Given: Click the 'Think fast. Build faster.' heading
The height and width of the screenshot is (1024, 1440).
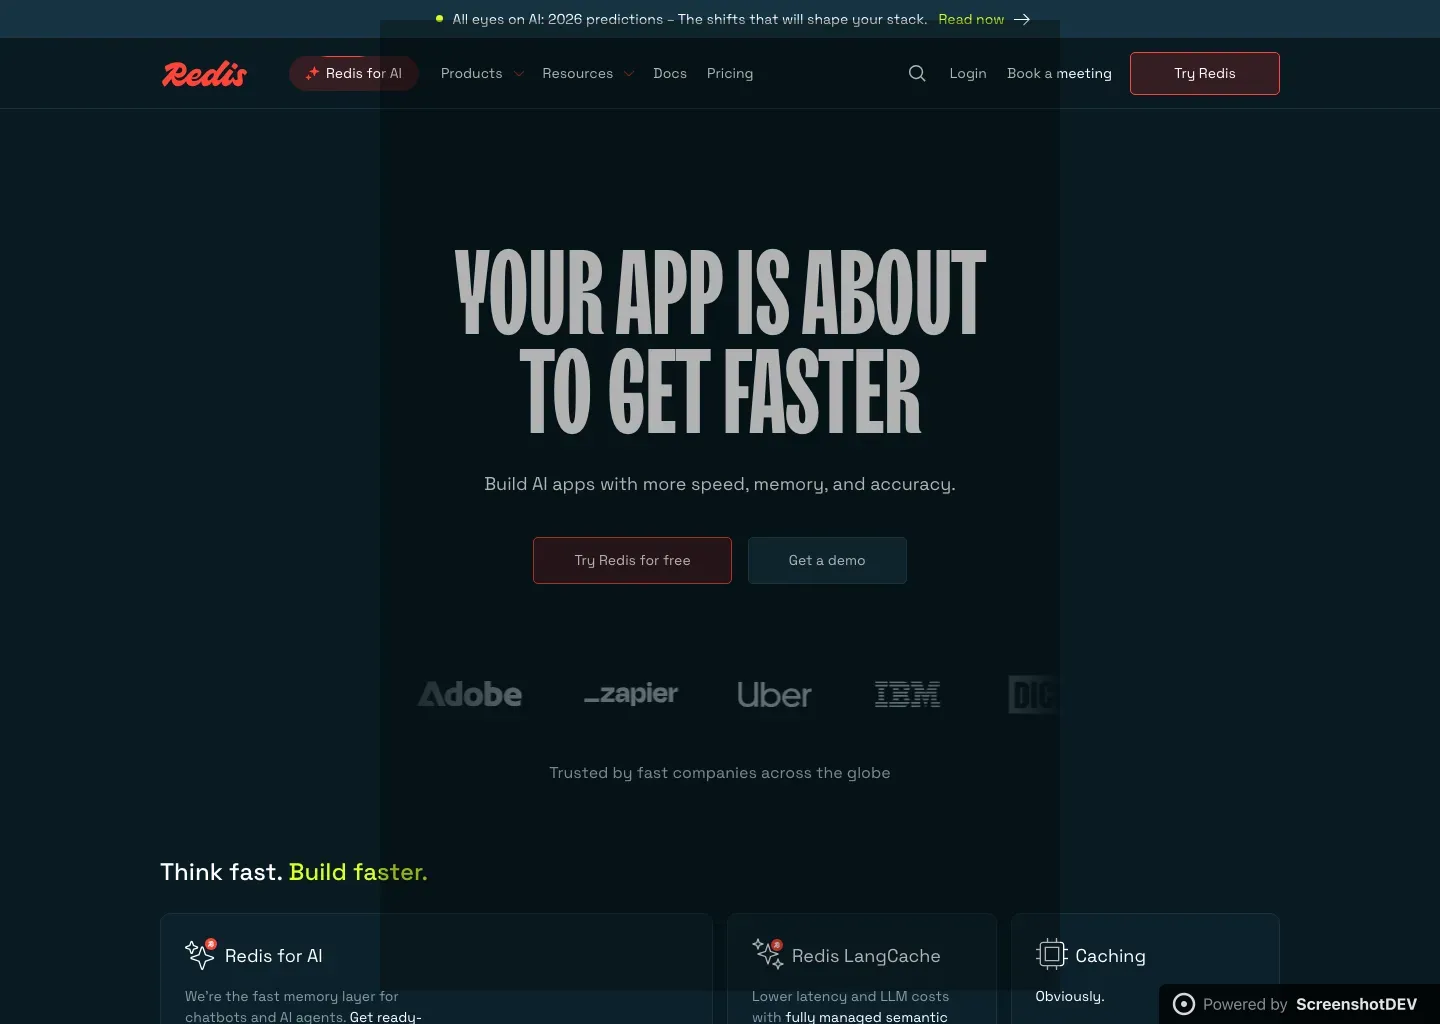Looking at the screenshot, I should tap(294, 872).
